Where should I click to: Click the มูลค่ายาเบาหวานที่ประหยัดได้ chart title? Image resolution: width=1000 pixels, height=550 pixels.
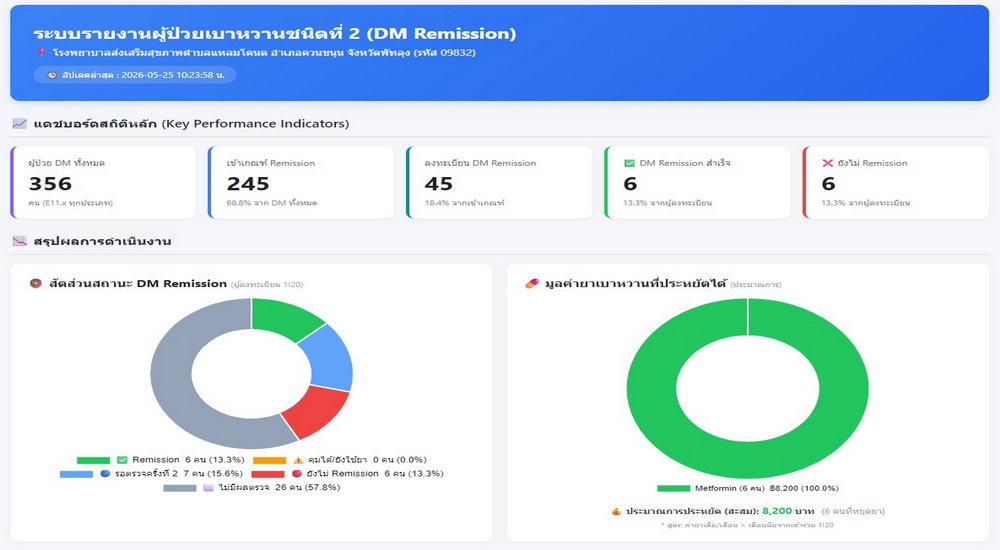click(x=635, y=283)
